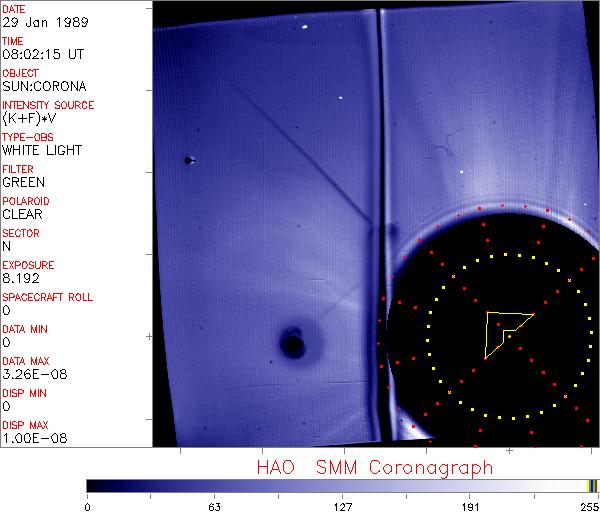Click the rainbow stripes at color bar end
600x512 pixels.
[592, 486]
